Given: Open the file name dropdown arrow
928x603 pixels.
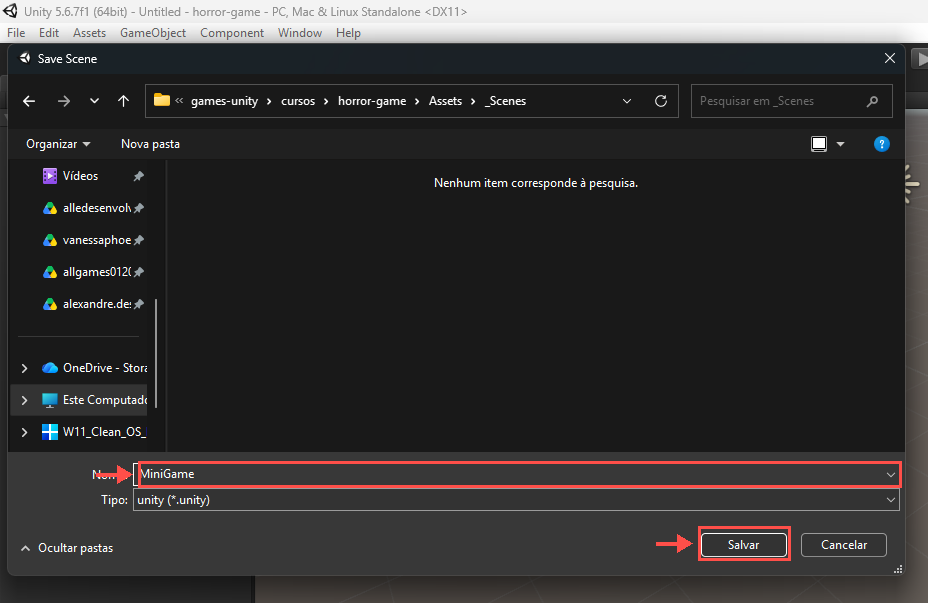Looking at the screenshot, I should coord(891,474).
